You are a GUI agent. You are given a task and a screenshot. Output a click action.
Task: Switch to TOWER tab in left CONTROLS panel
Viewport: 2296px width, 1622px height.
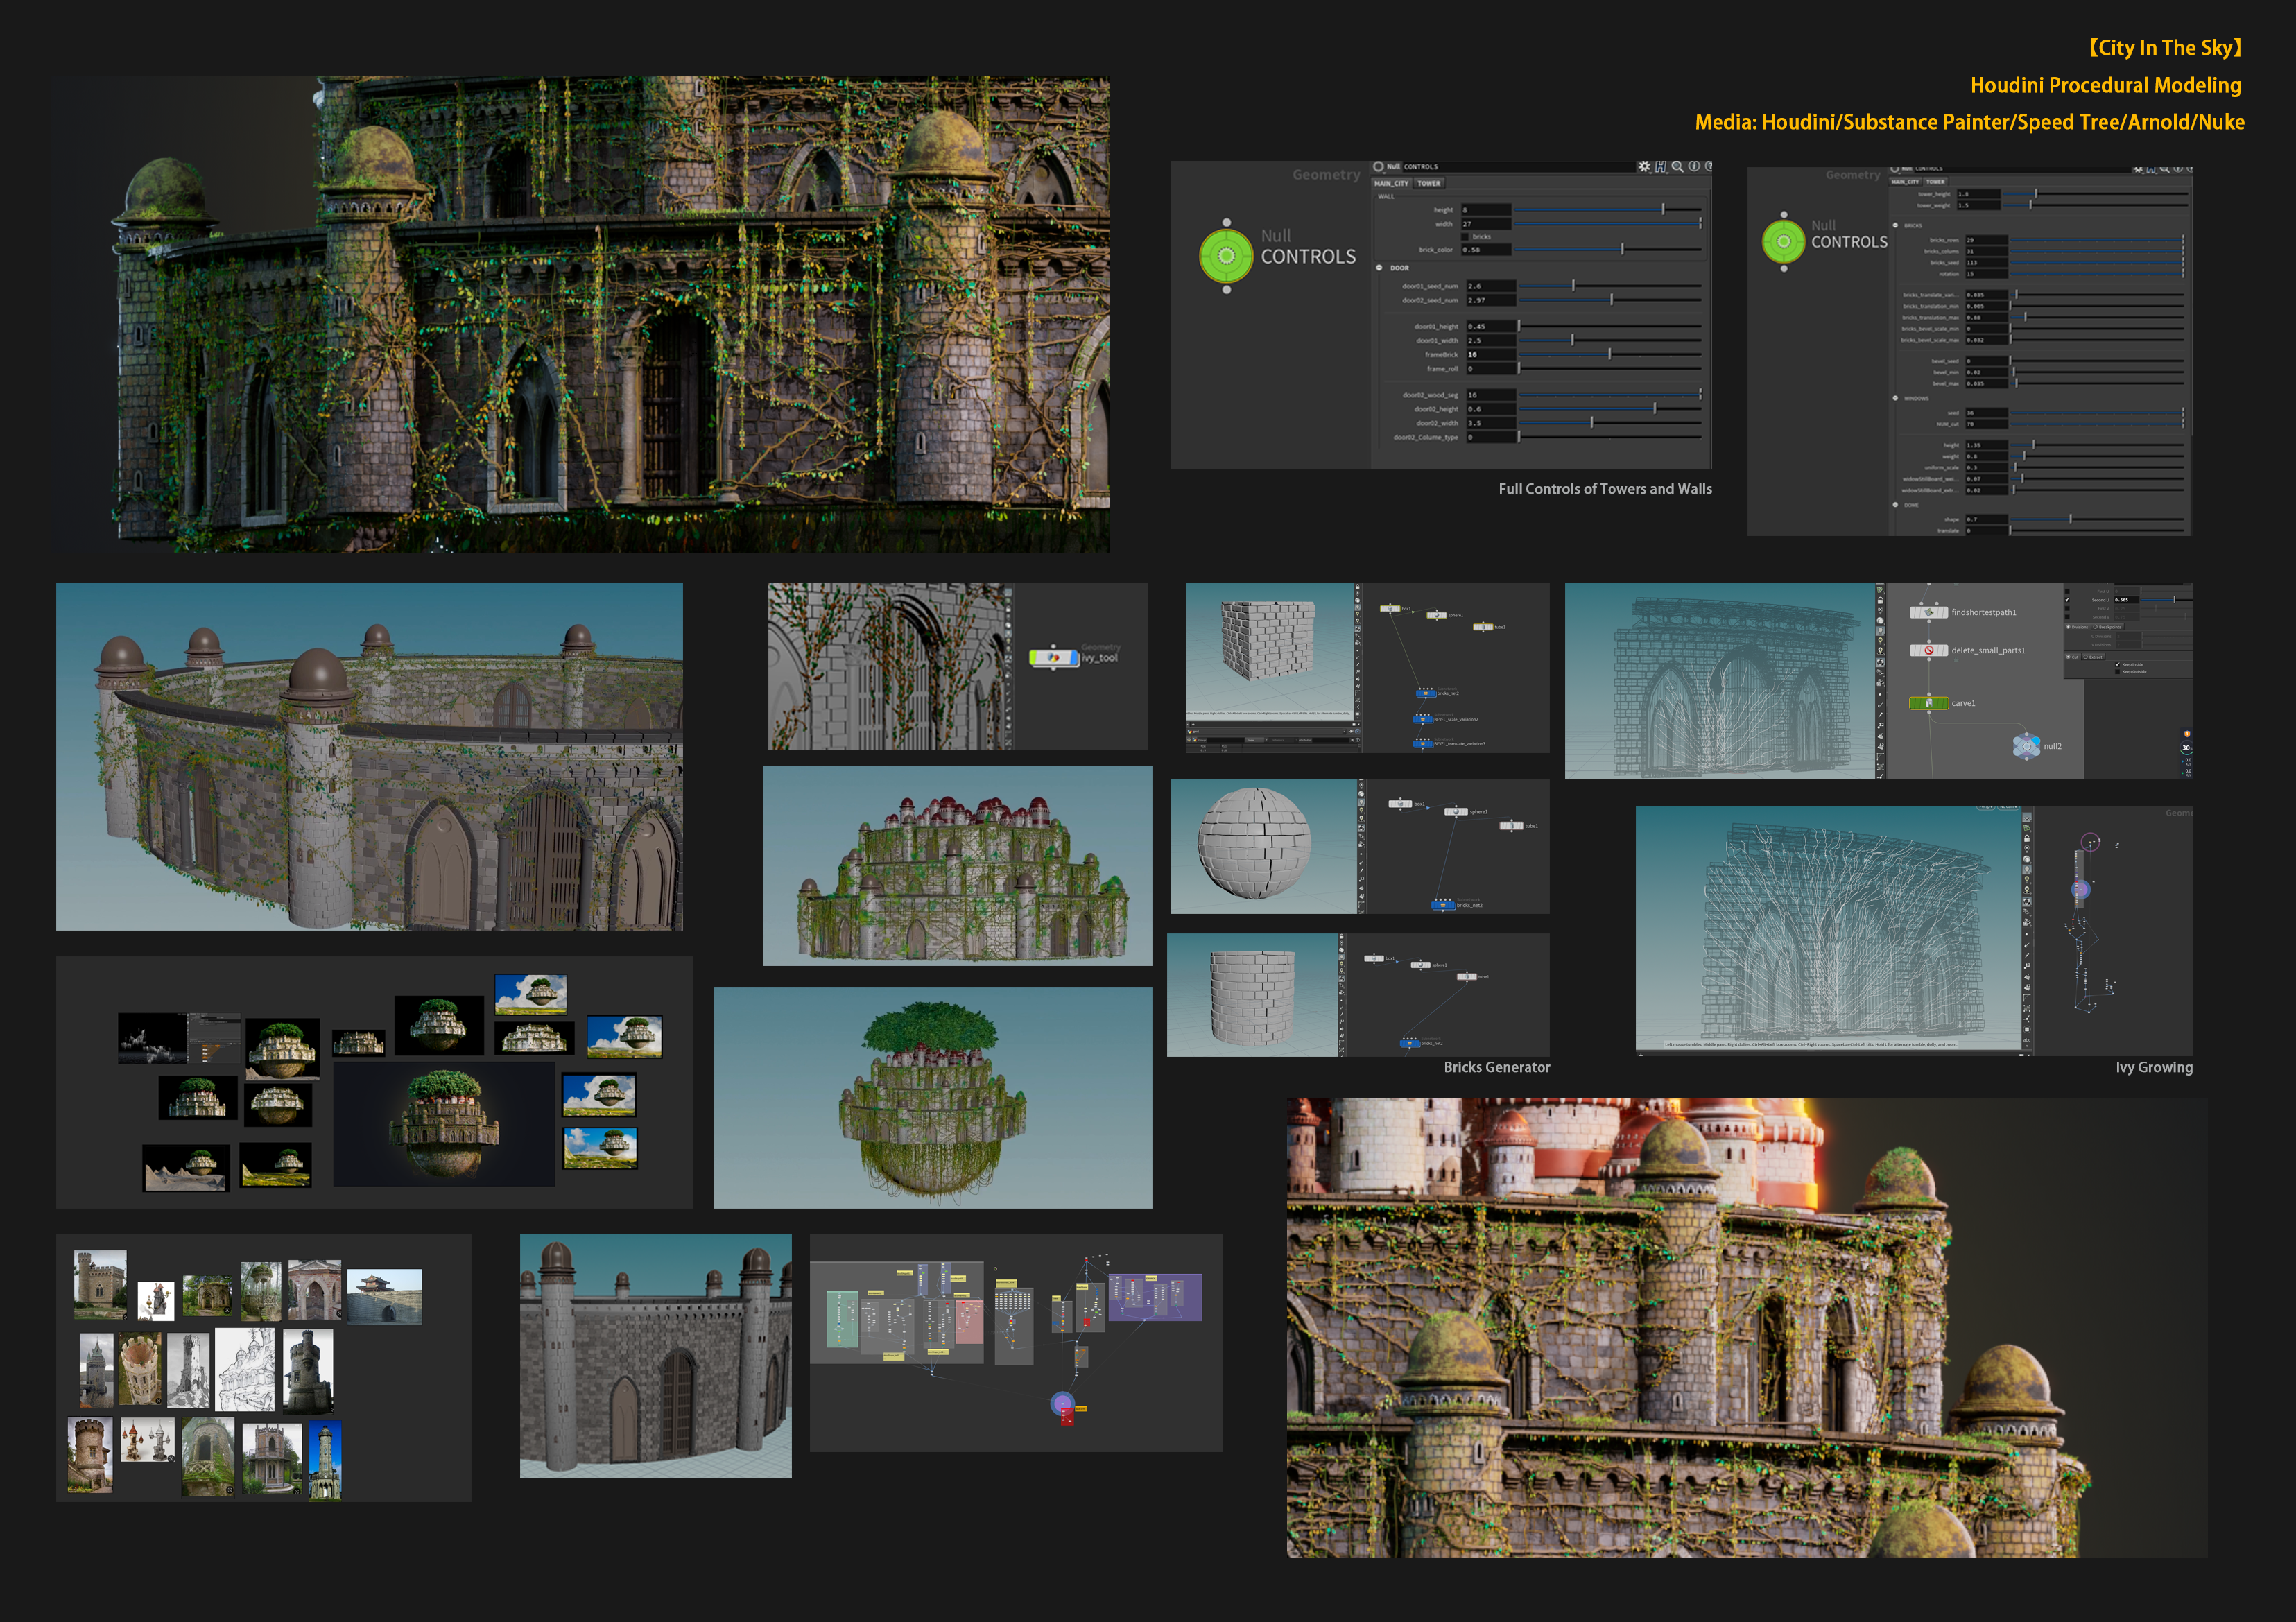point(1429,183)
